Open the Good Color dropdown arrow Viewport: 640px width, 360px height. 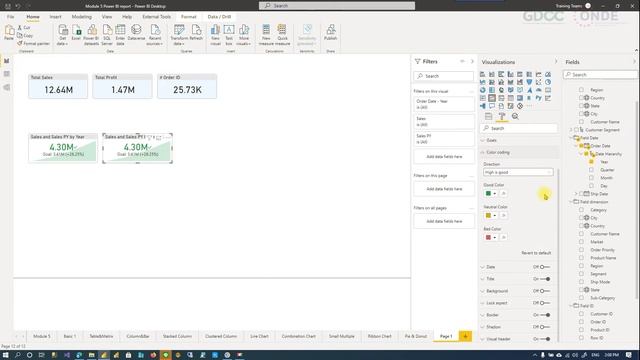pos(495,193)
